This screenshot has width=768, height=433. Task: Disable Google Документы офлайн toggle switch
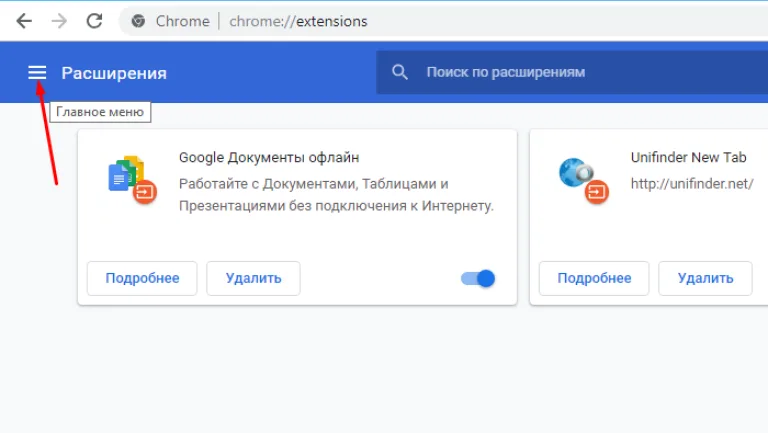(x=478, y=278)
